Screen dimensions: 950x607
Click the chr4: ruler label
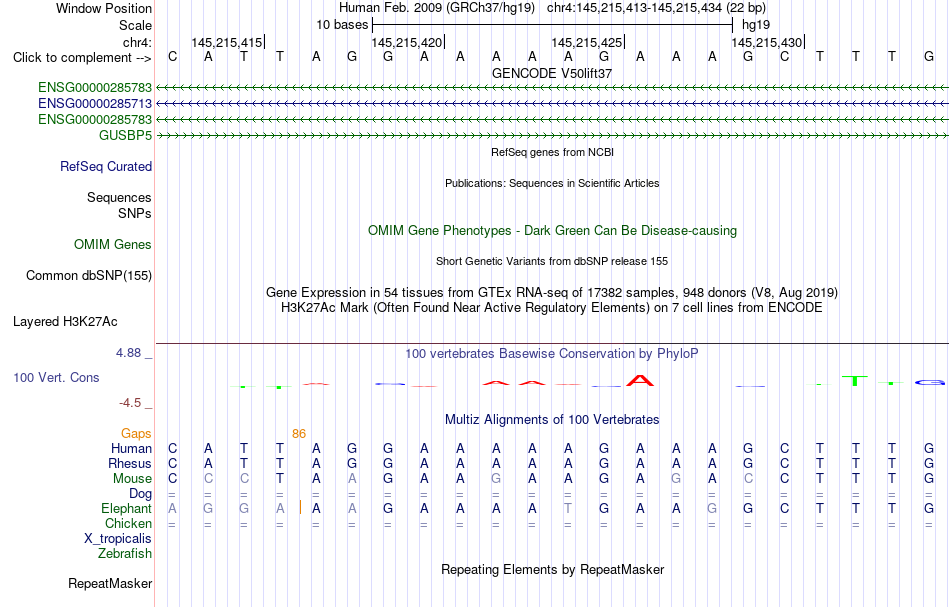point(138,42)
